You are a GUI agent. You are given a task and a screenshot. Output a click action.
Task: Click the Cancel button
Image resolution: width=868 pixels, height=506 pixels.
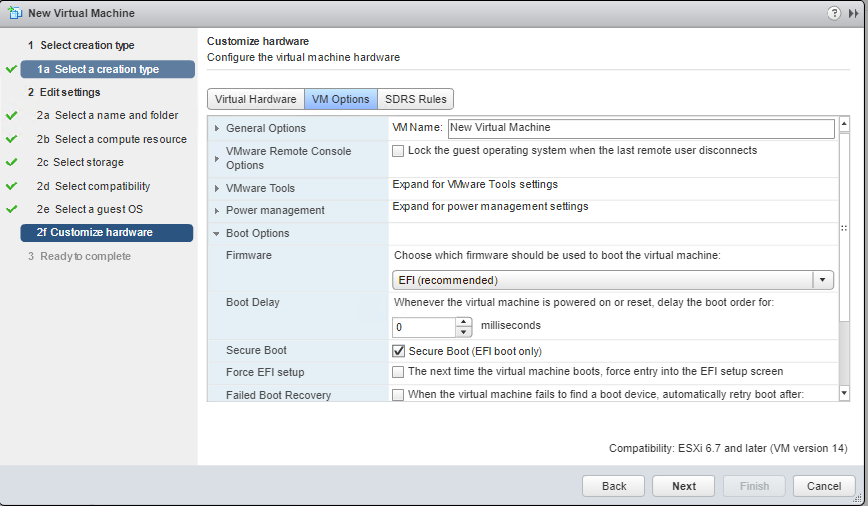(824, 486)
